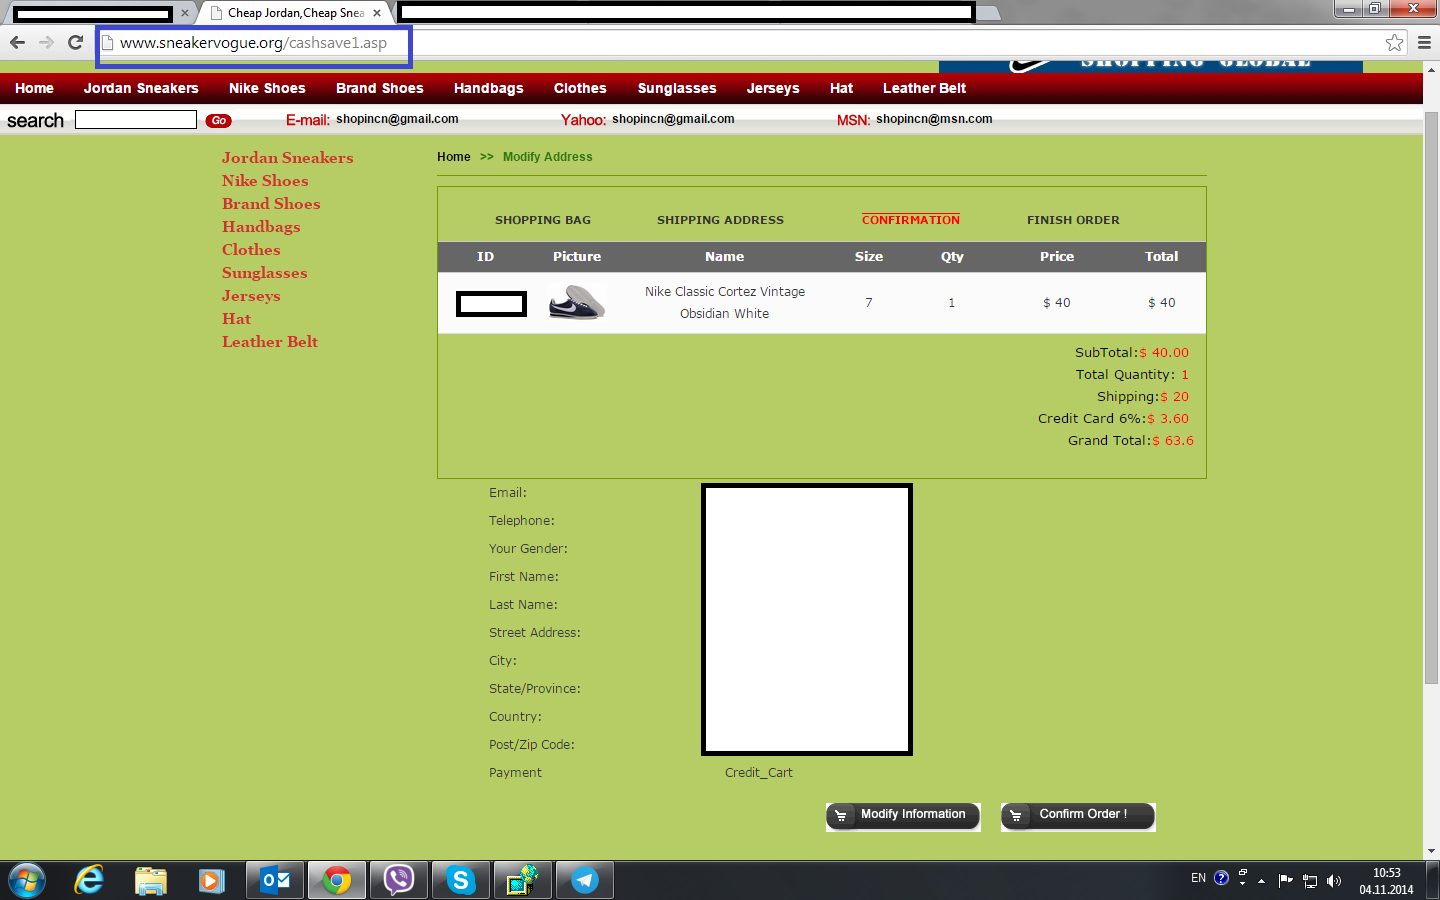
Task: Click Jerseys in the left sidebar
Action: click(x=251, y=296)
